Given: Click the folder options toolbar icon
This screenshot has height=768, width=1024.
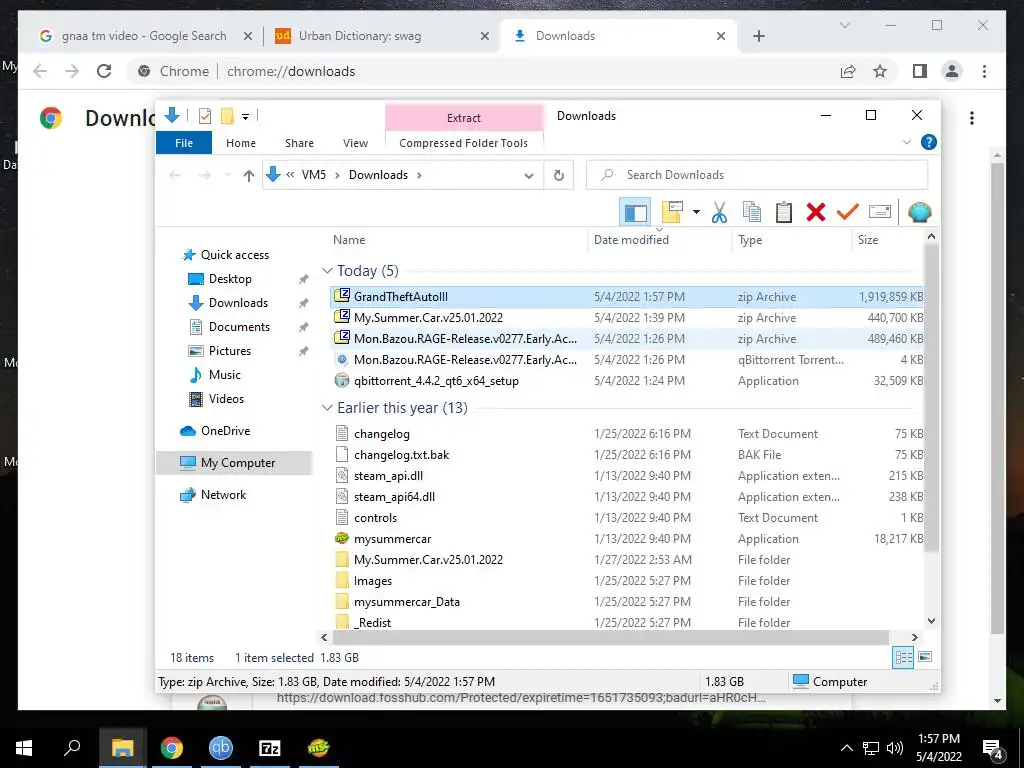Looking at the screenshot, I should [x=672, y=212].
